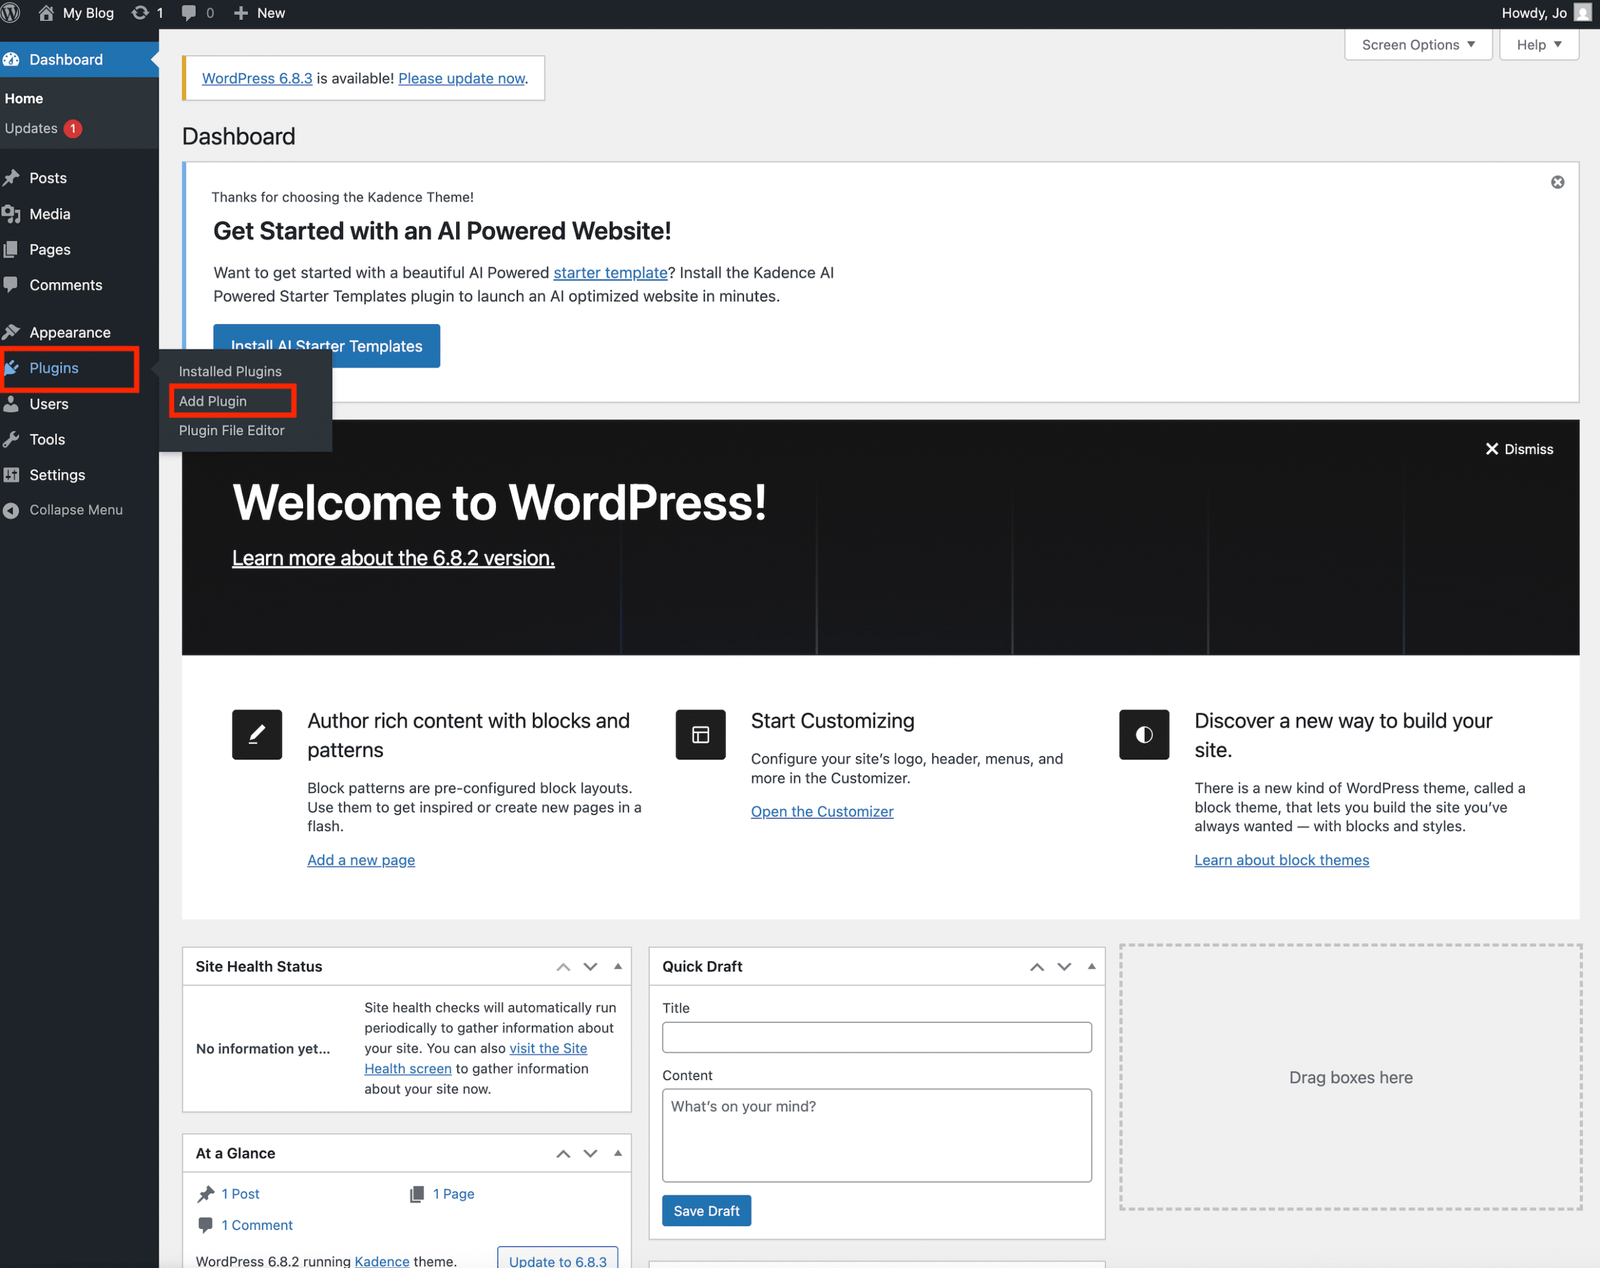Toggle the Quick Draft panel
This screenshot has height=1268, width=1600.
[1091, 967]
